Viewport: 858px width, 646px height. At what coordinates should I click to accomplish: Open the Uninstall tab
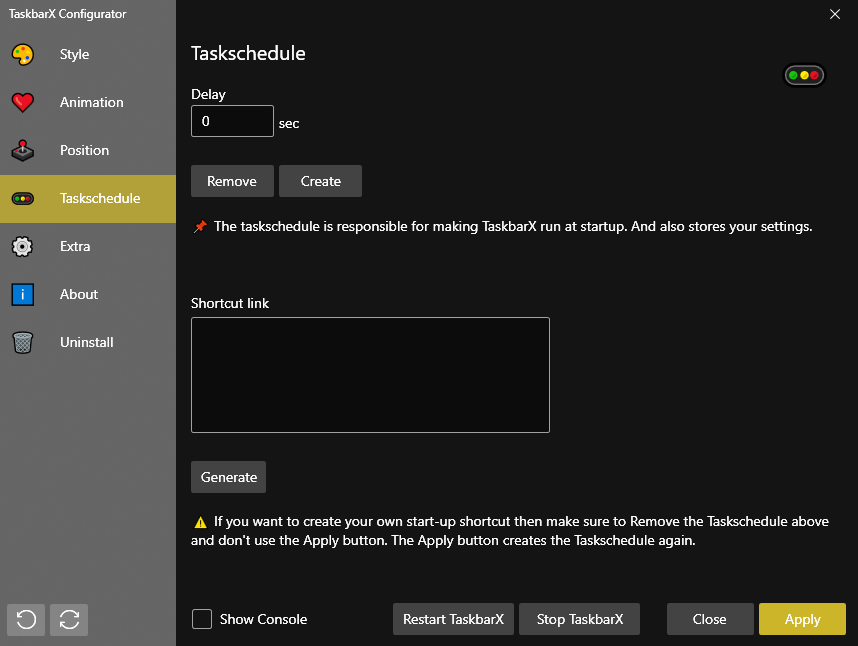coord(88,342)
